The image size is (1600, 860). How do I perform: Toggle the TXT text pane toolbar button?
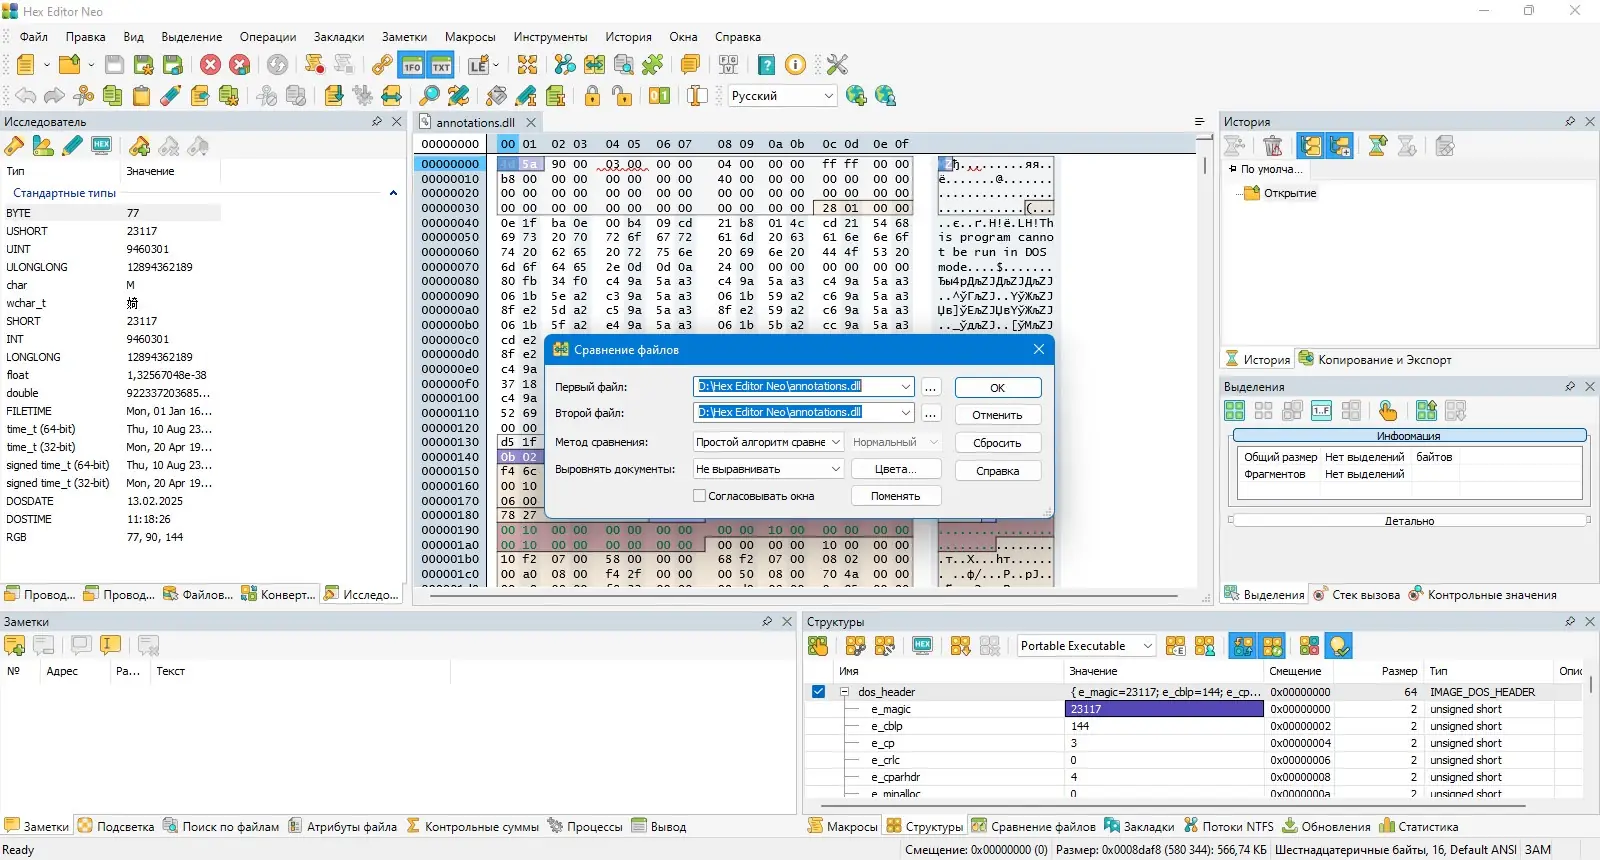point(441,65)
